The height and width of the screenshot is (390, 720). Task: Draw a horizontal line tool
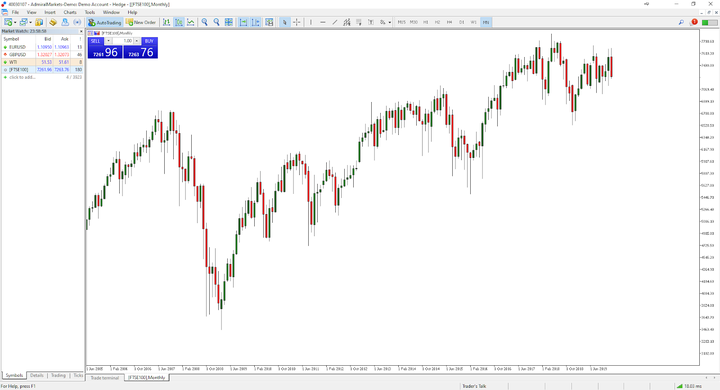pyautogui.click(x=323, y=22)
